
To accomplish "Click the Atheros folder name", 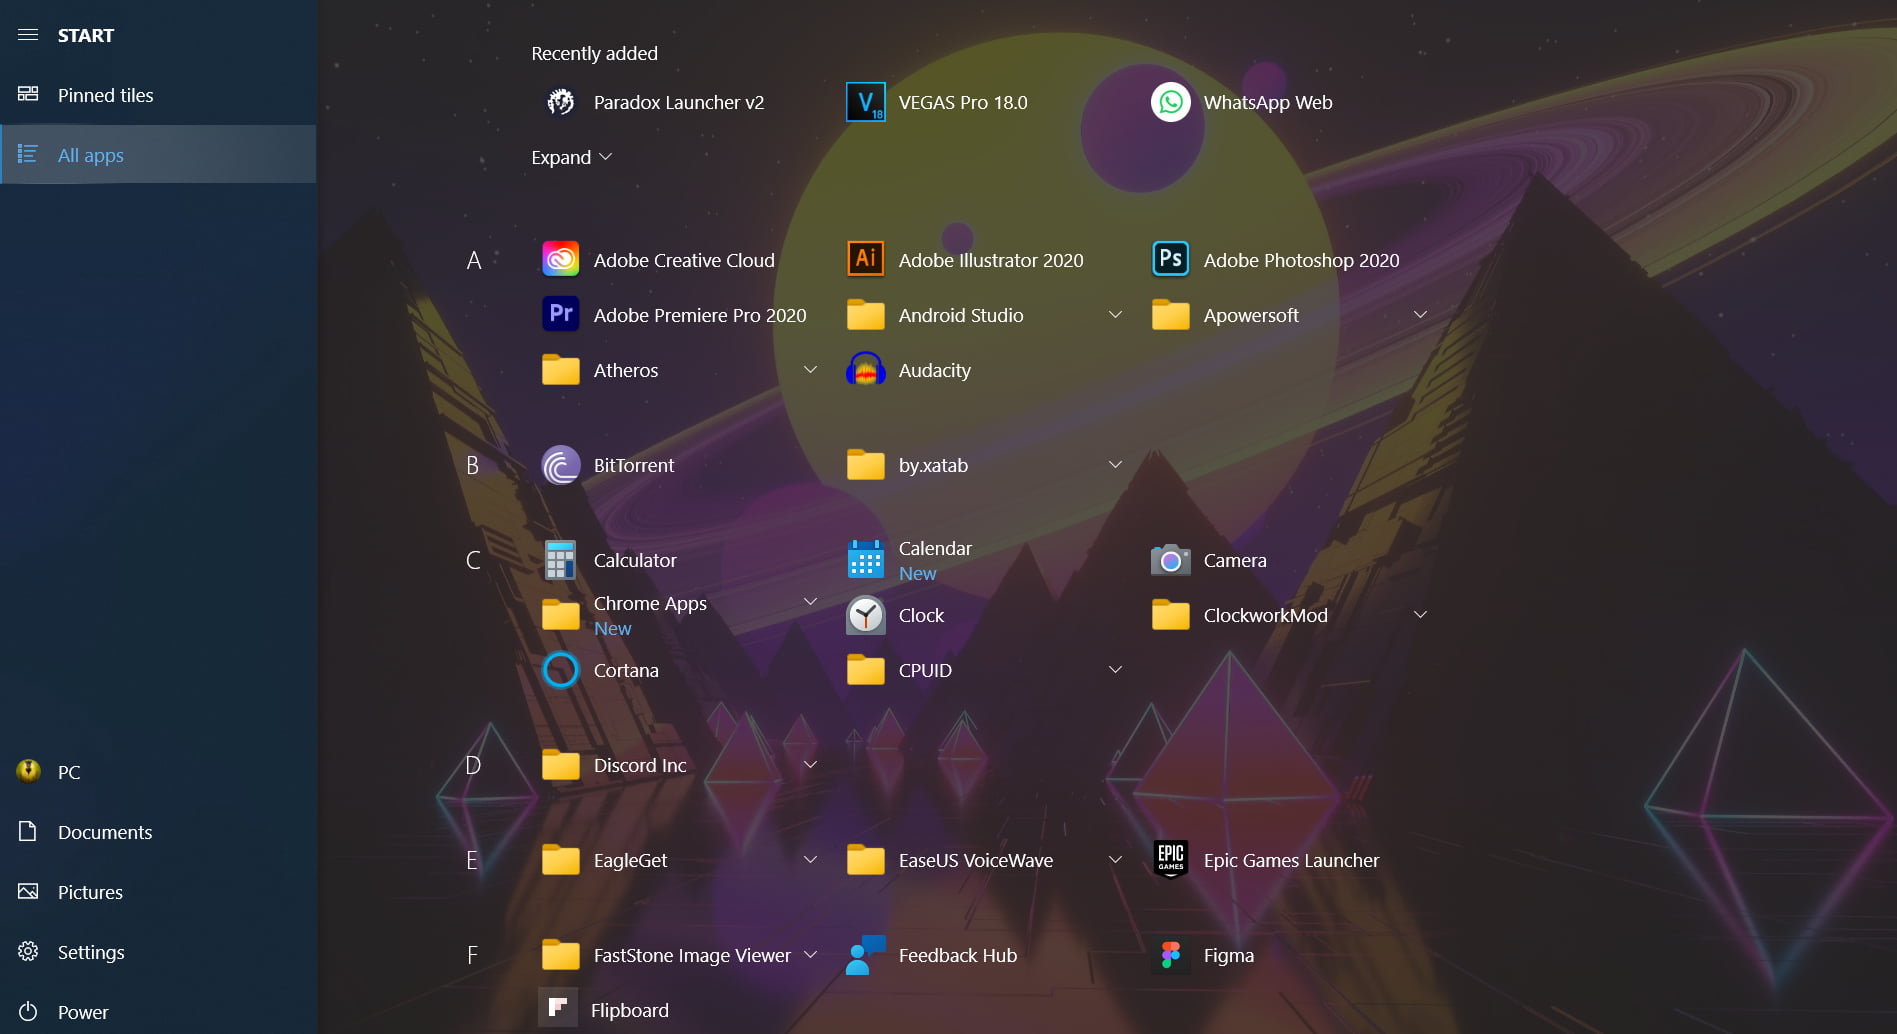I will (626, 370).
